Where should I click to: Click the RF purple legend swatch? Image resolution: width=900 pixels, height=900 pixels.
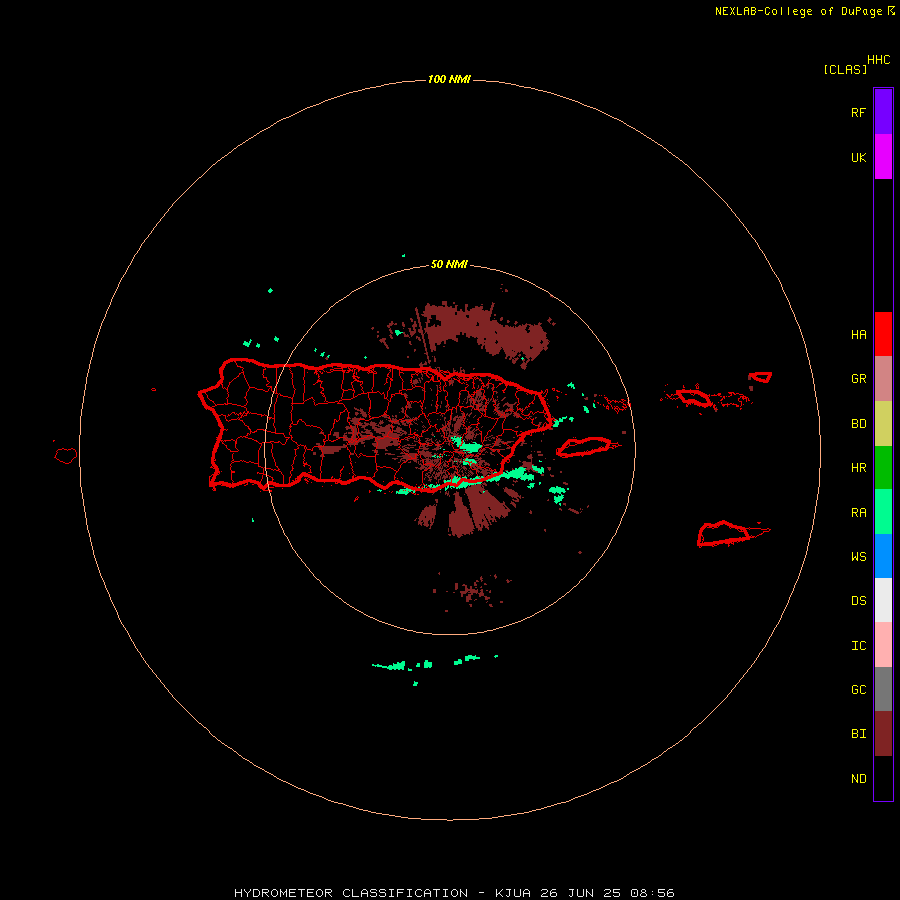[x=883, y=112]
